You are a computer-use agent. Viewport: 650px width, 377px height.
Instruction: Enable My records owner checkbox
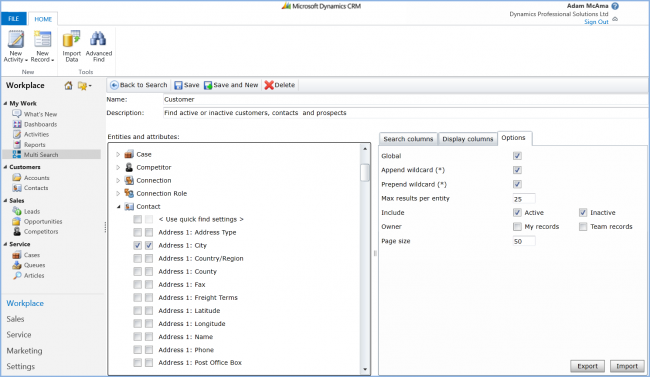point(517,226)
